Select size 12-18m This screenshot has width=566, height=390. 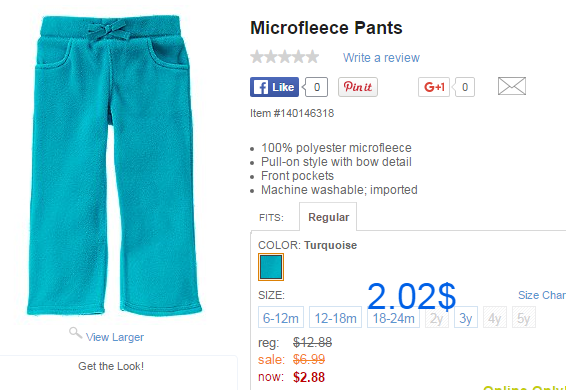coord(335,317)
